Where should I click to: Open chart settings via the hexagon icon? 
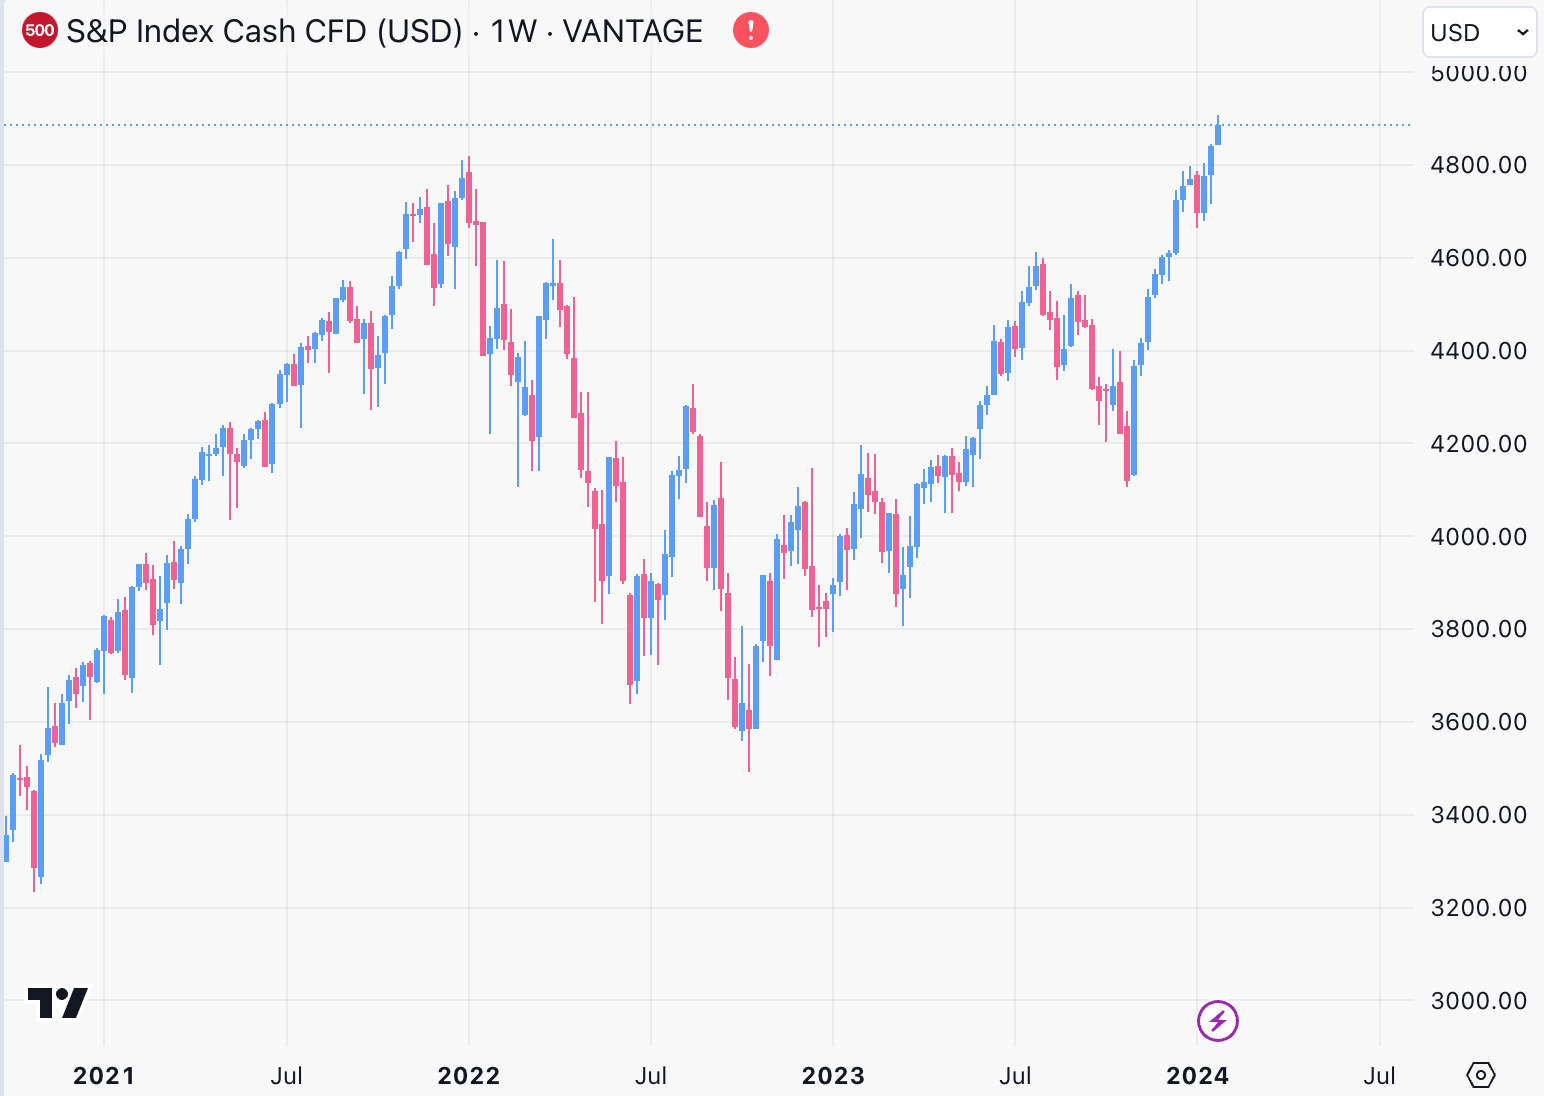tap(1480, 1075)
